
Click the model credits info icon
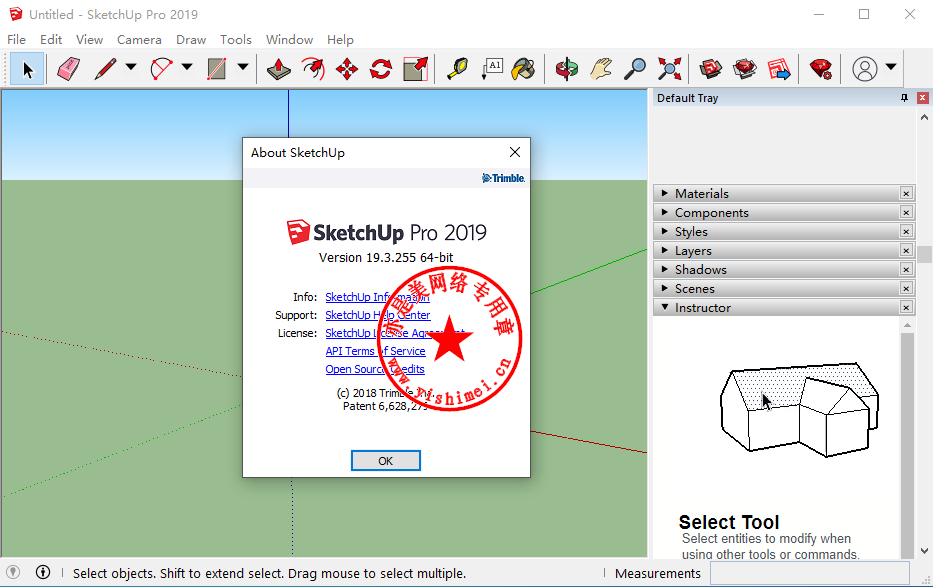pos(43,572)
